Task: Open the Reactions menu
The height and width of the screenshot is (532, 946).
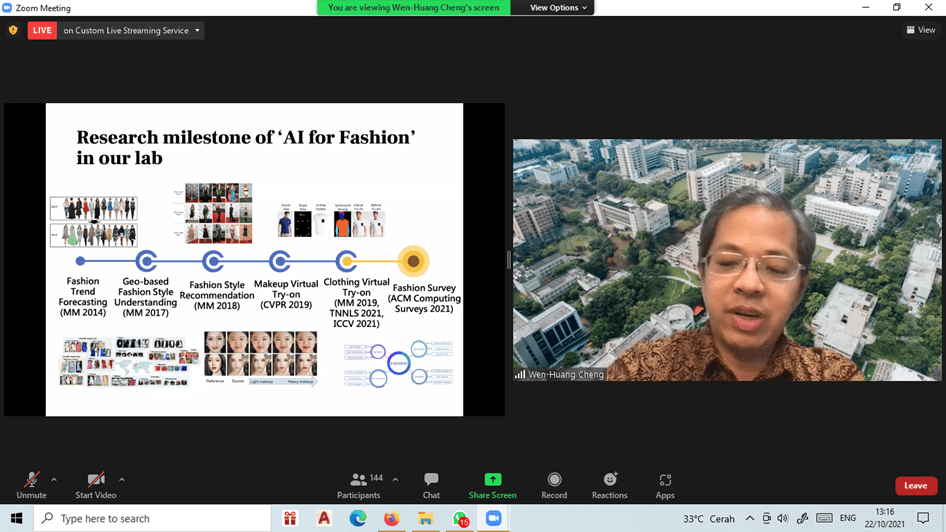Action: coord(609,485)
